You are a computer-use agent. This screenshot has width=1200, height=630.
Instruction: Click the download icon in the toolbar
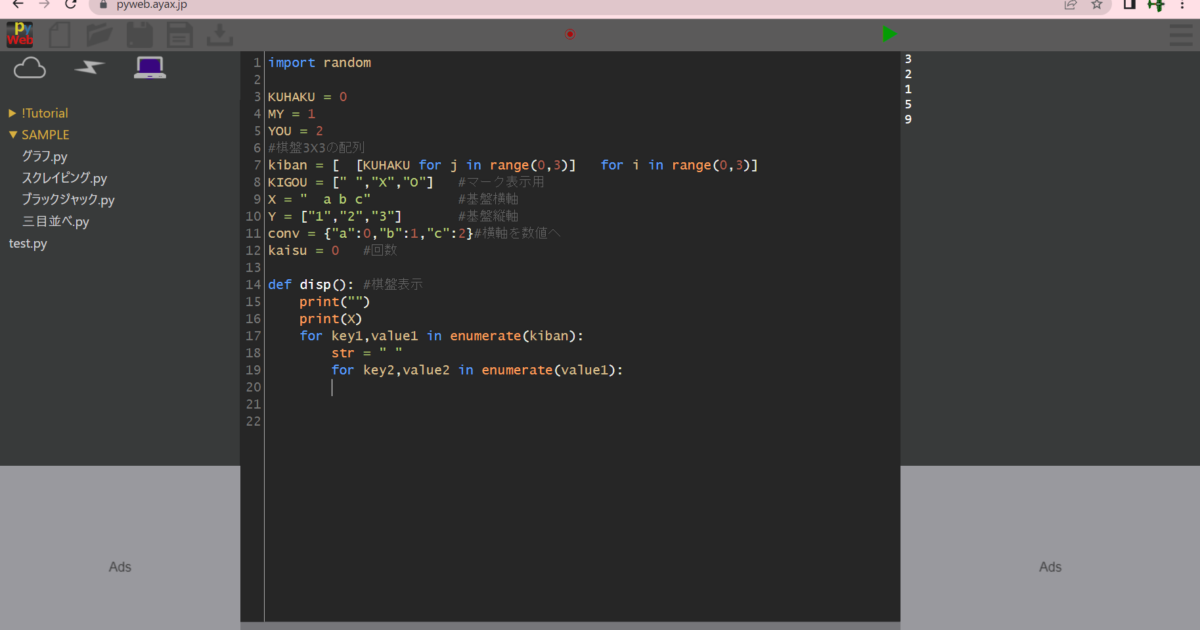(219, 34)
